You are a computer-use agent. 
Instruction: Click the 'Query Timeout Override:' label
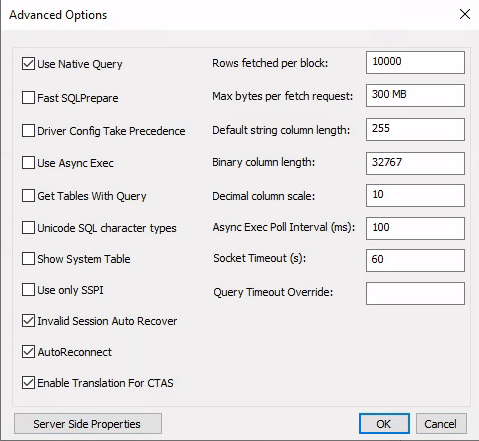click(x=273, y=292)
